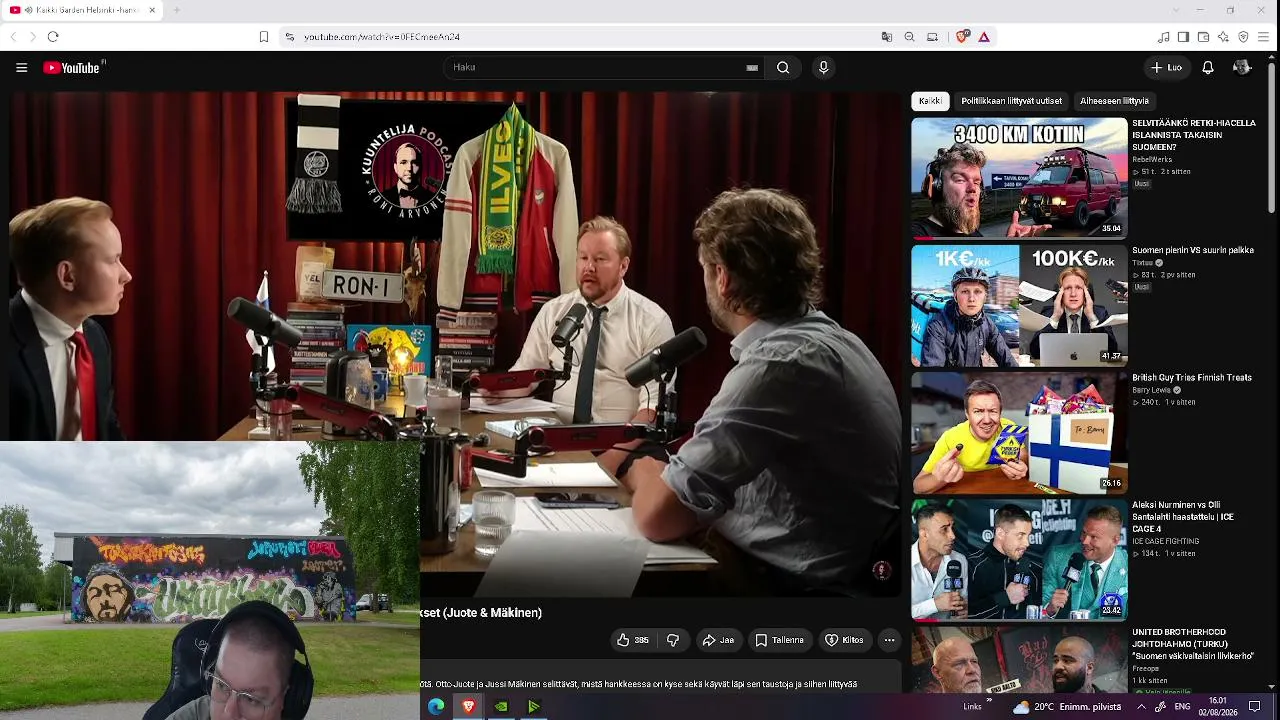Select the Politiikkaan liittyvät uutiset chip
This screenshot has width=1280, height=720.
point(1011,101)
